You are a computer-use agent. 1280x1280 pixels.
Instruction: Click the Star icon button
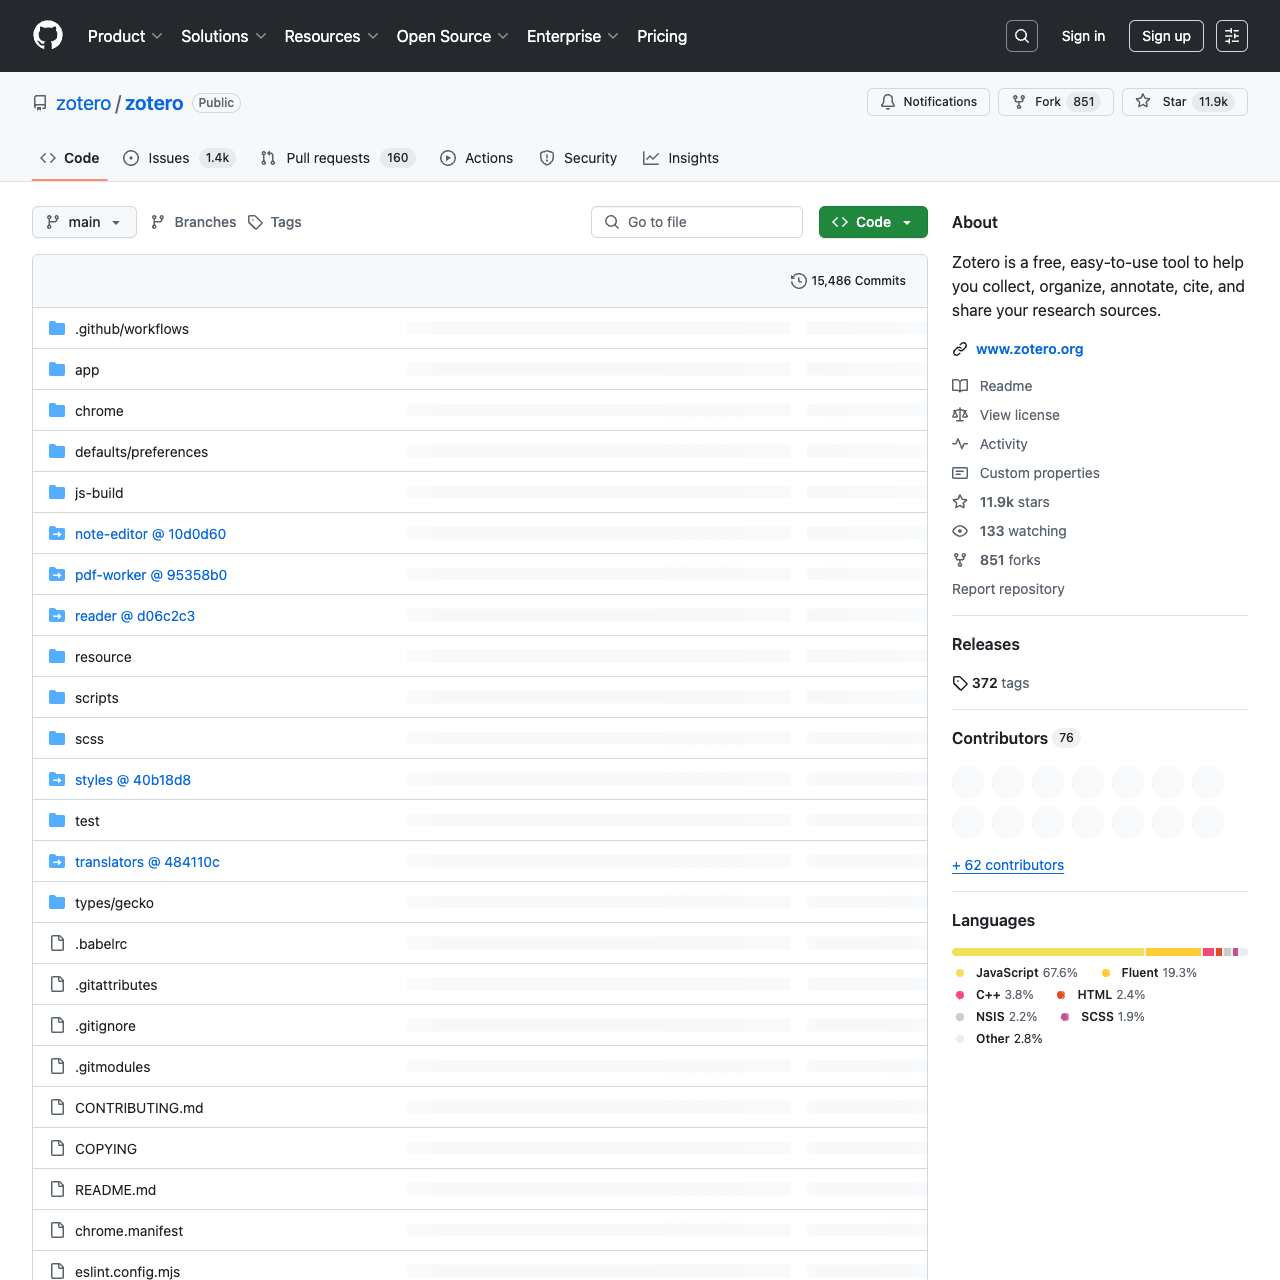pos(1143,102)
